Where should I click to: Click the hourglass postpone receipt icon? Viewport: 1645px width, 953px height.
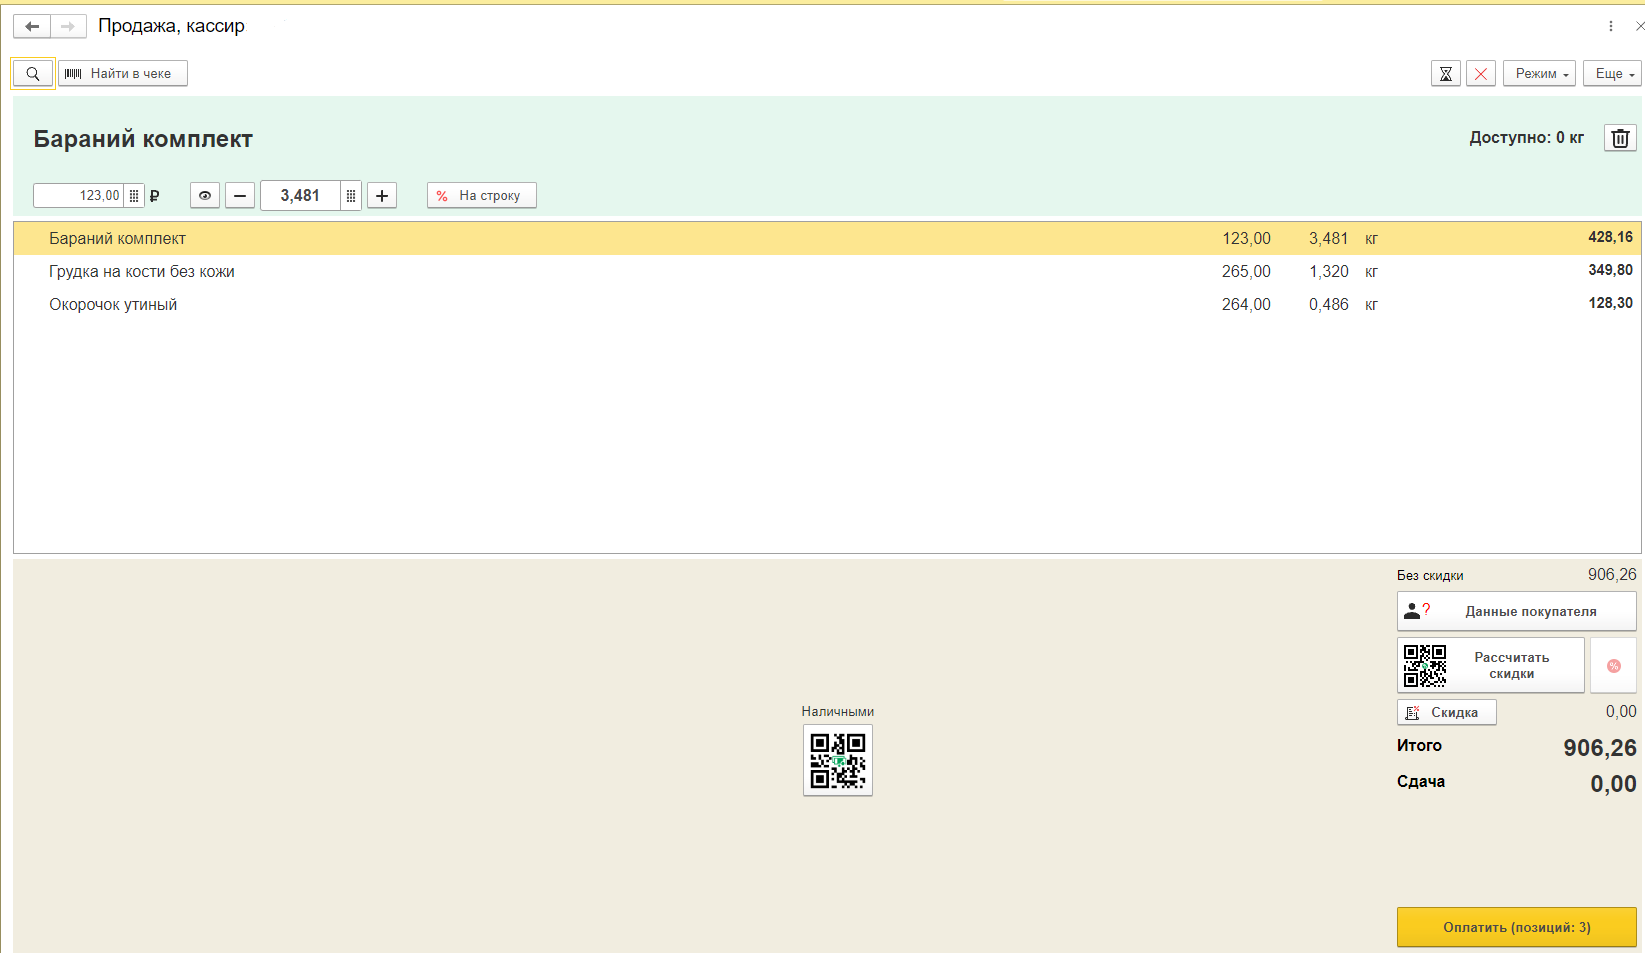(x=1445, y=74)
